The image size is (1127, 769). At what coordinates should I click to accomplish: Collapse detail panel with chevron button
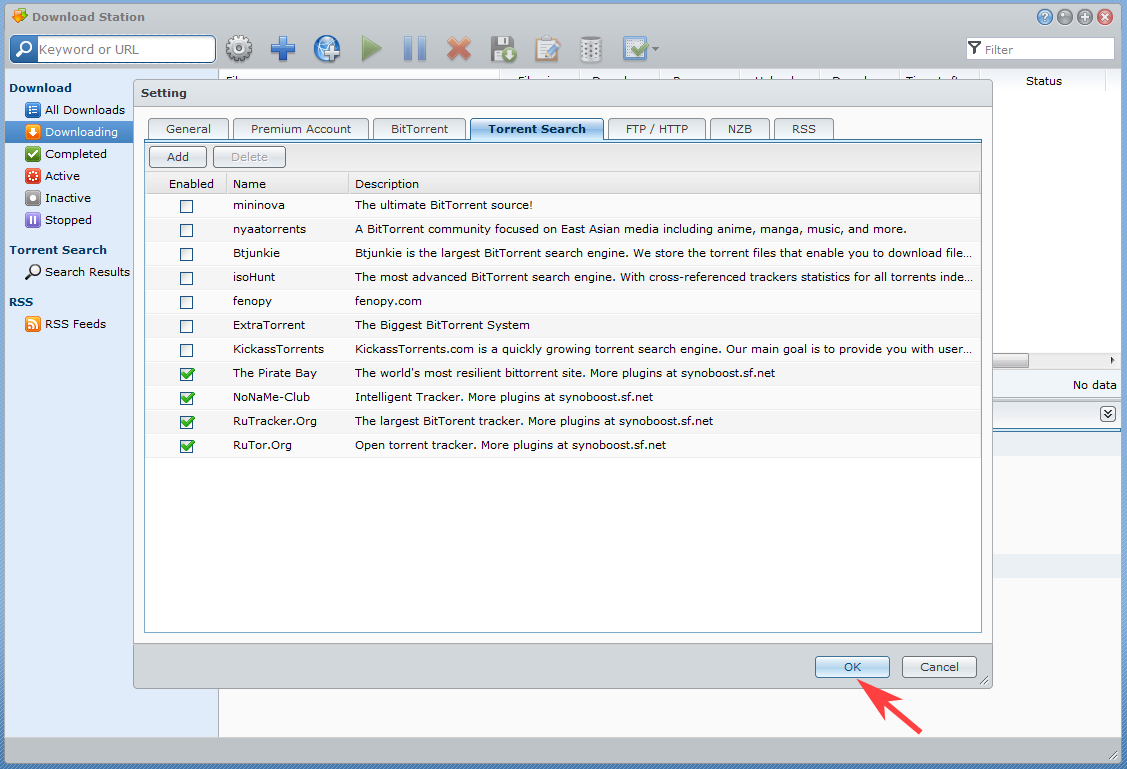pyautogui.click(x=1108, y=414)
